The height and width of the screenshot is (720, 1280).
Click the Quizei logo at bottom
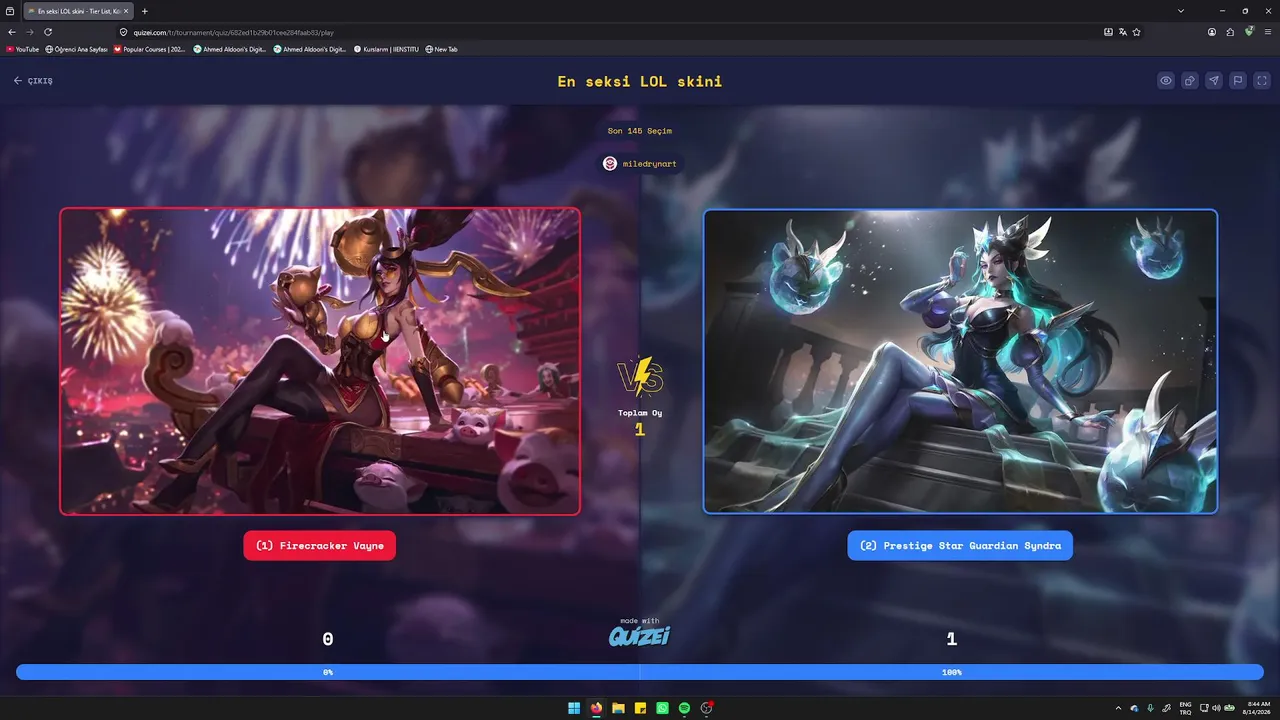[x=640, y=634]
